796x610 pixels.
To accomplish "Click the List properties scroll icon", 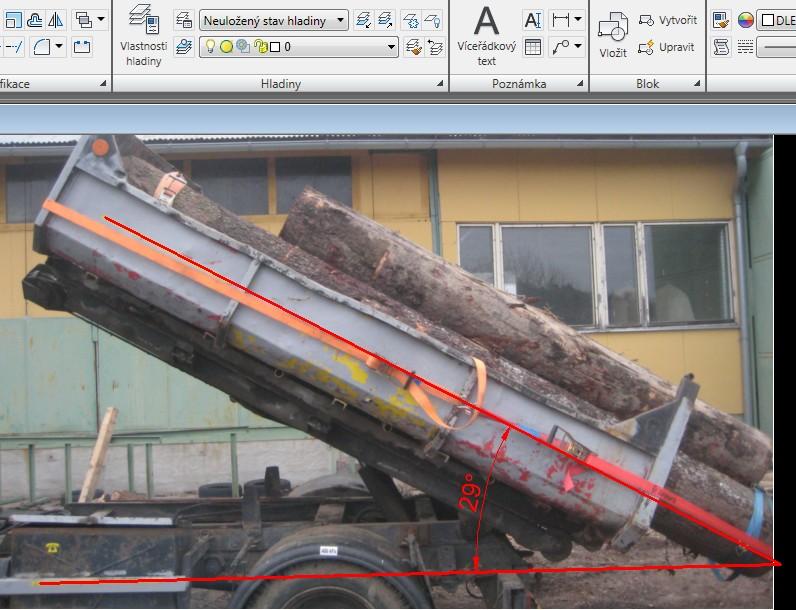I will click(721, 47).
